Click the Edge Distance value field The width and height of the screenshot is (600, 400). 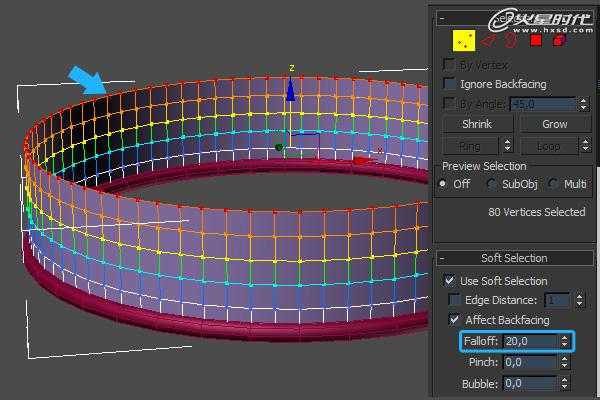tap(557, 300)
